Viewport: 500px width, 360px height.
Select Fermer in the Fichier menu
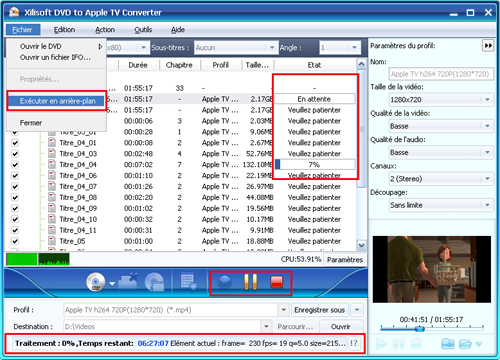pos(31,123)
